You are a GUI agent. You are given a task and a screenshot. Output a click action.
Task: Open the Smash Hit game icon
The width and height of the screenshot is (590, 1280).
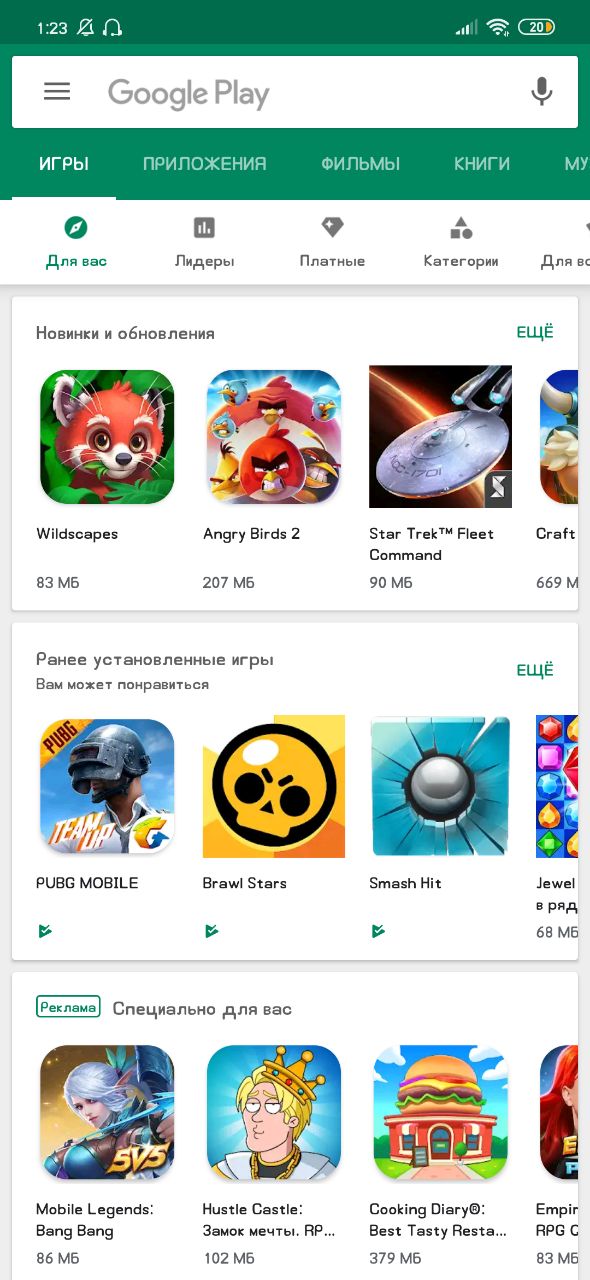pyautogui.click(x=440, y=786)
